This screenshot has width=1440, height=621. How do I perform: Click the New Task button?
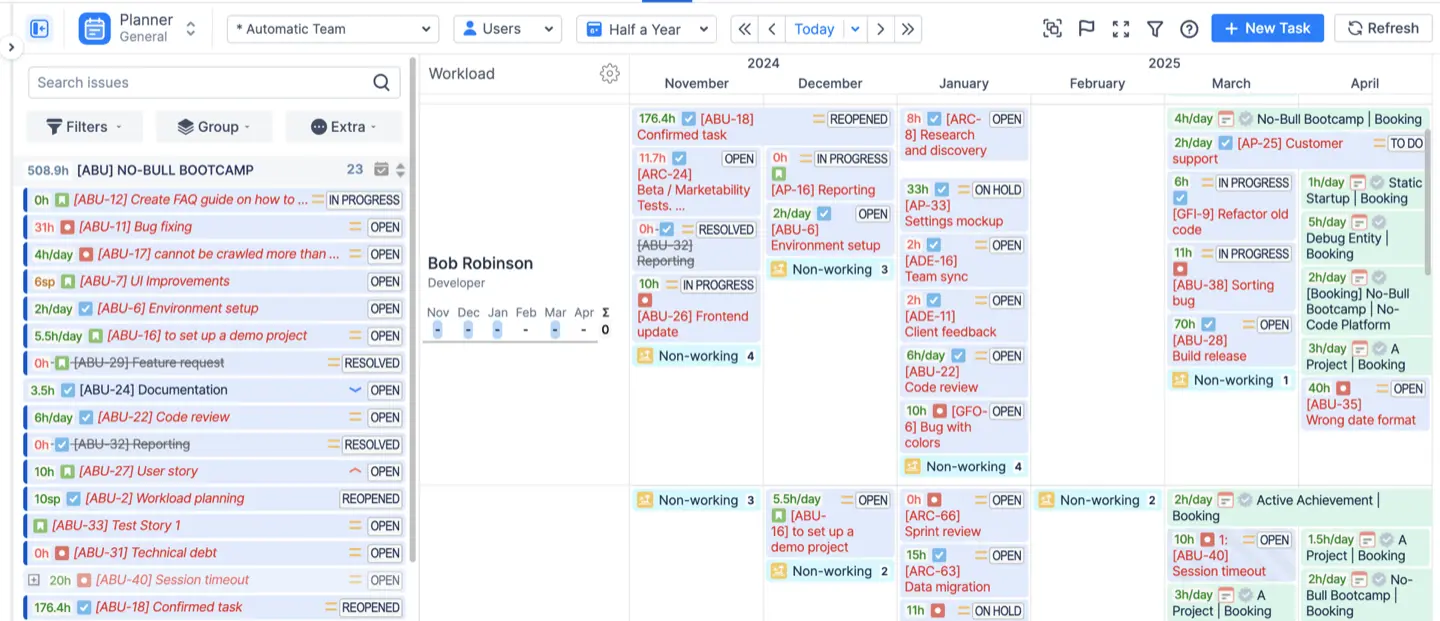click(1267, 28)
